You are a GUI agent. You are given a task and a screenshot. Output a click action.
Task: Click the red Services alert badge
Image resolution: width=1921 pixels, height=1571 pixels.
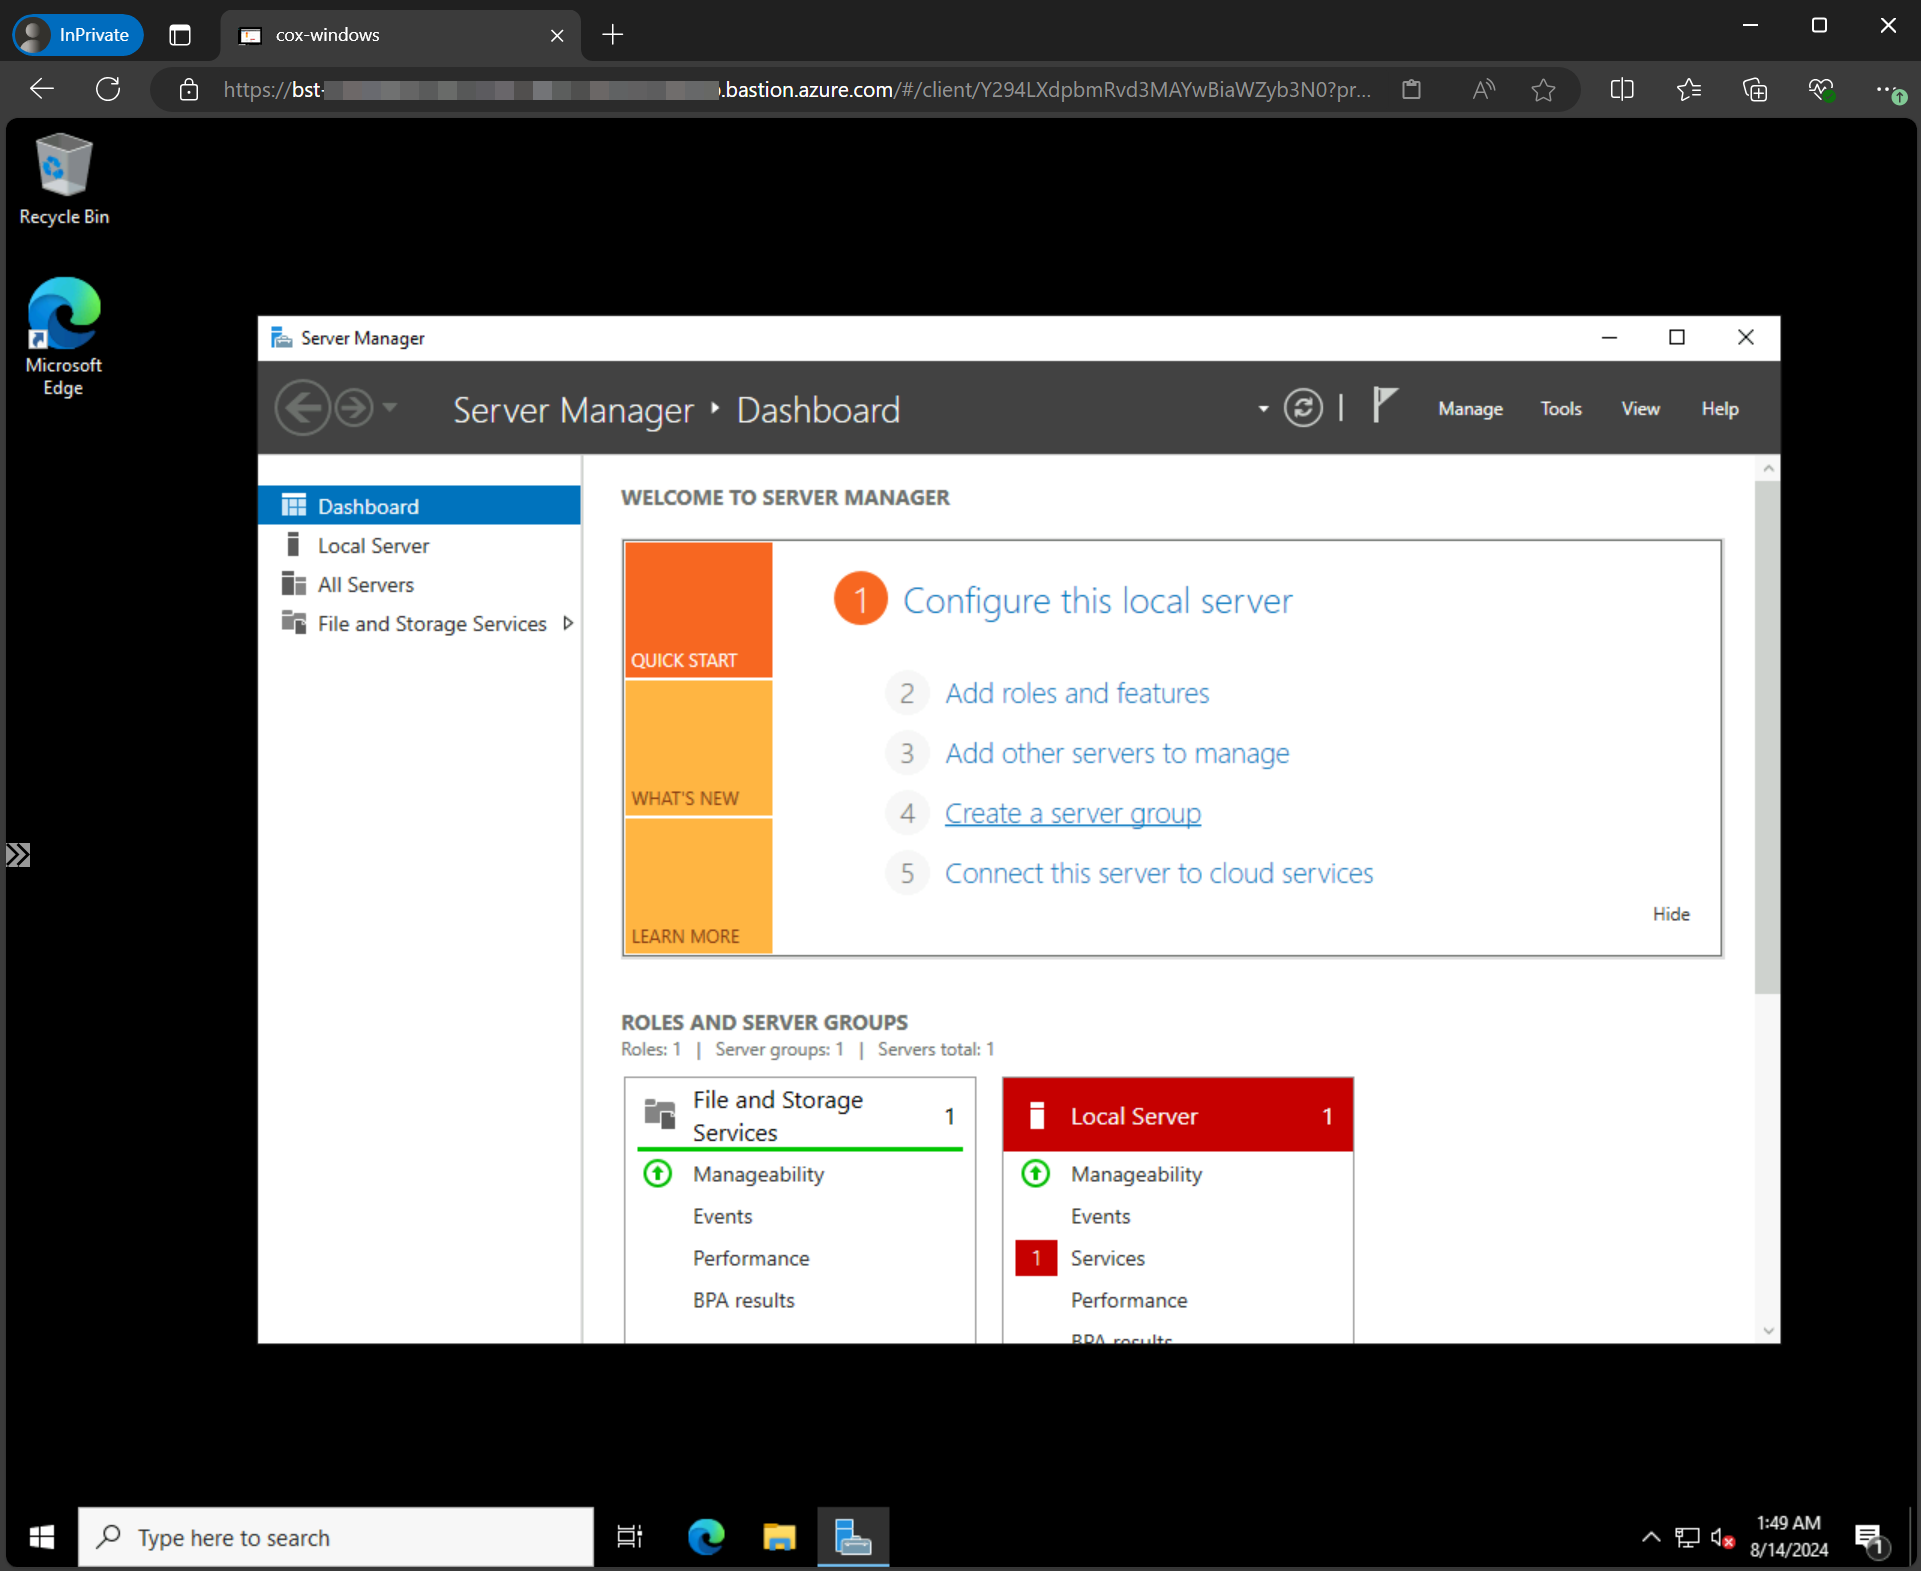pyautogui.click(x=1036, y=1258)
